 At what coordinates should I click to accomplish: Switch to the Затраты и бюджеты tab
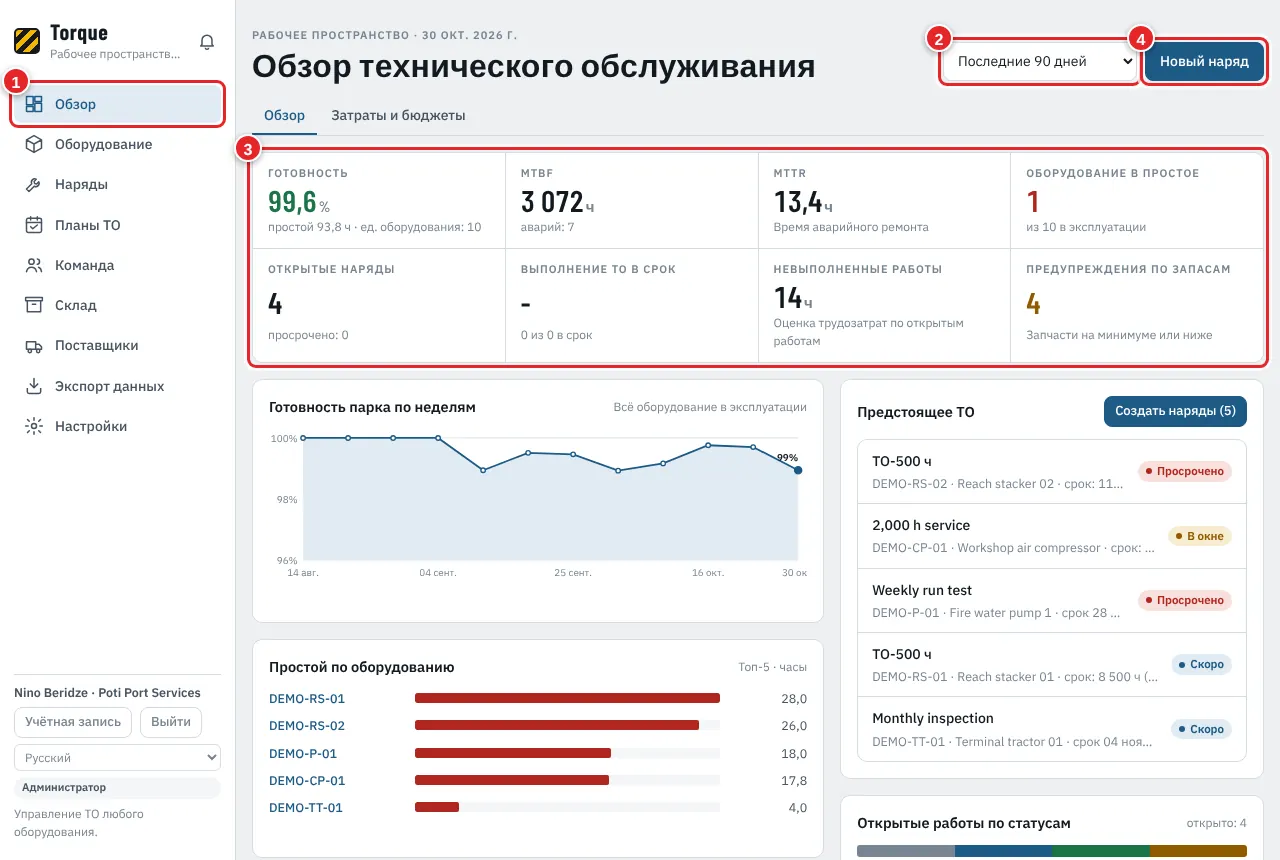pyautogui.click(x=398, y=115)
